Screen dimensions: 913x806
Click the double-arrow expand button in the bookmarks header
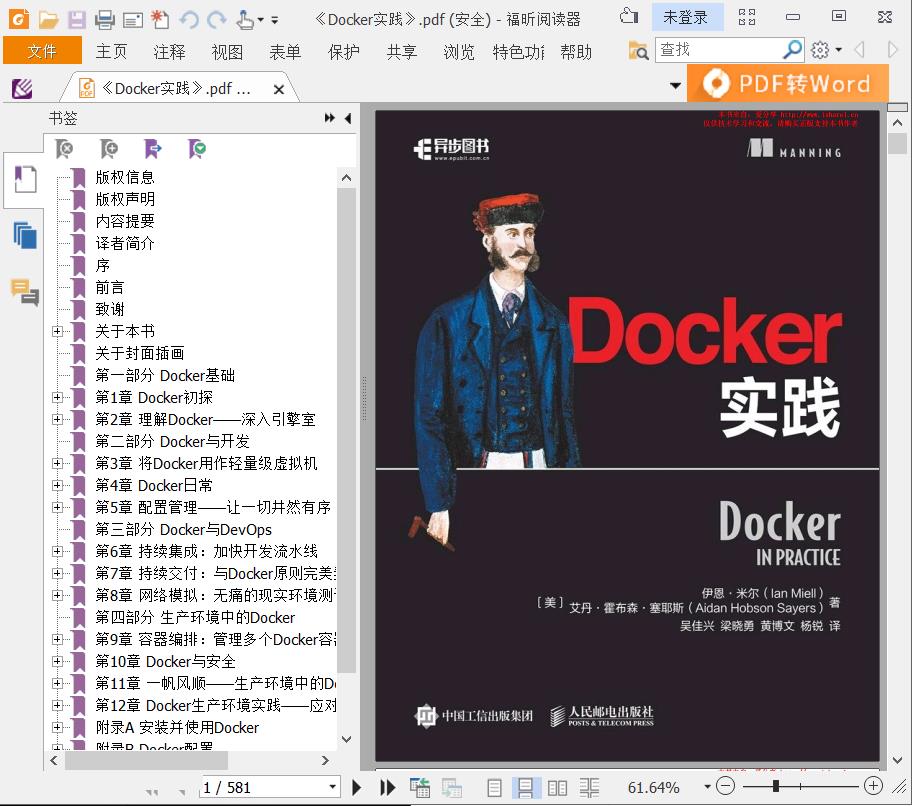click(x=330, y=118)
